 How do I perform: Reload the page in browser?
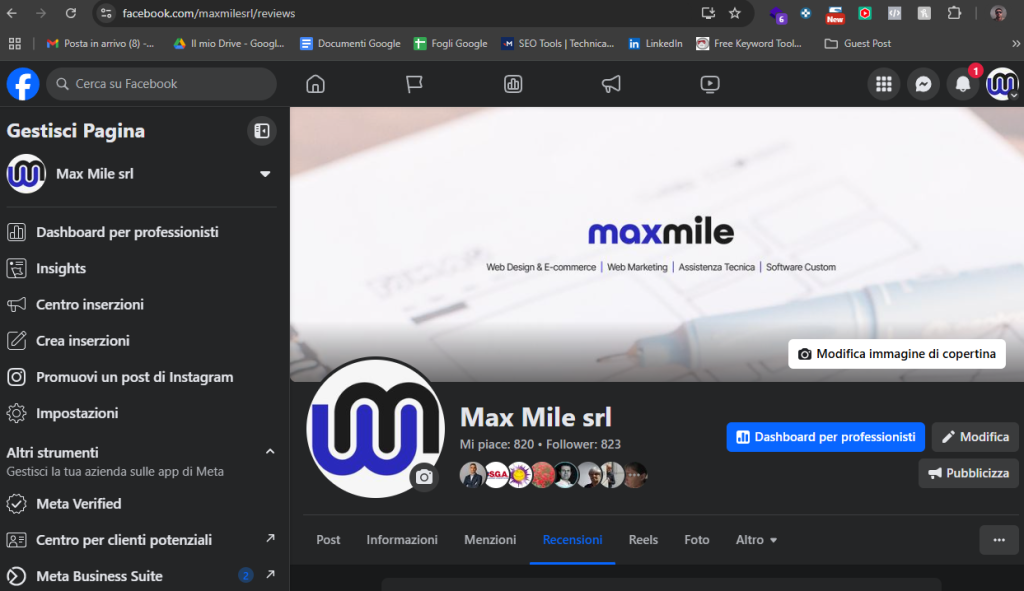point(71,13)
